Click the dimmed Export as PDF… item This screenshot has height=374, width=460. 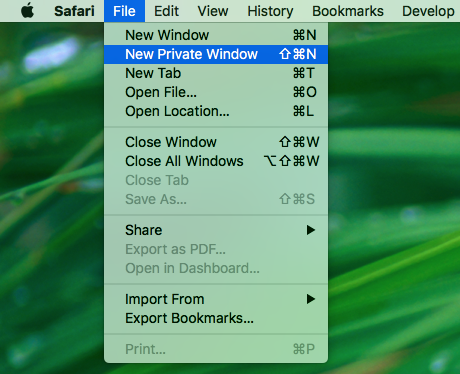[216, 249]
